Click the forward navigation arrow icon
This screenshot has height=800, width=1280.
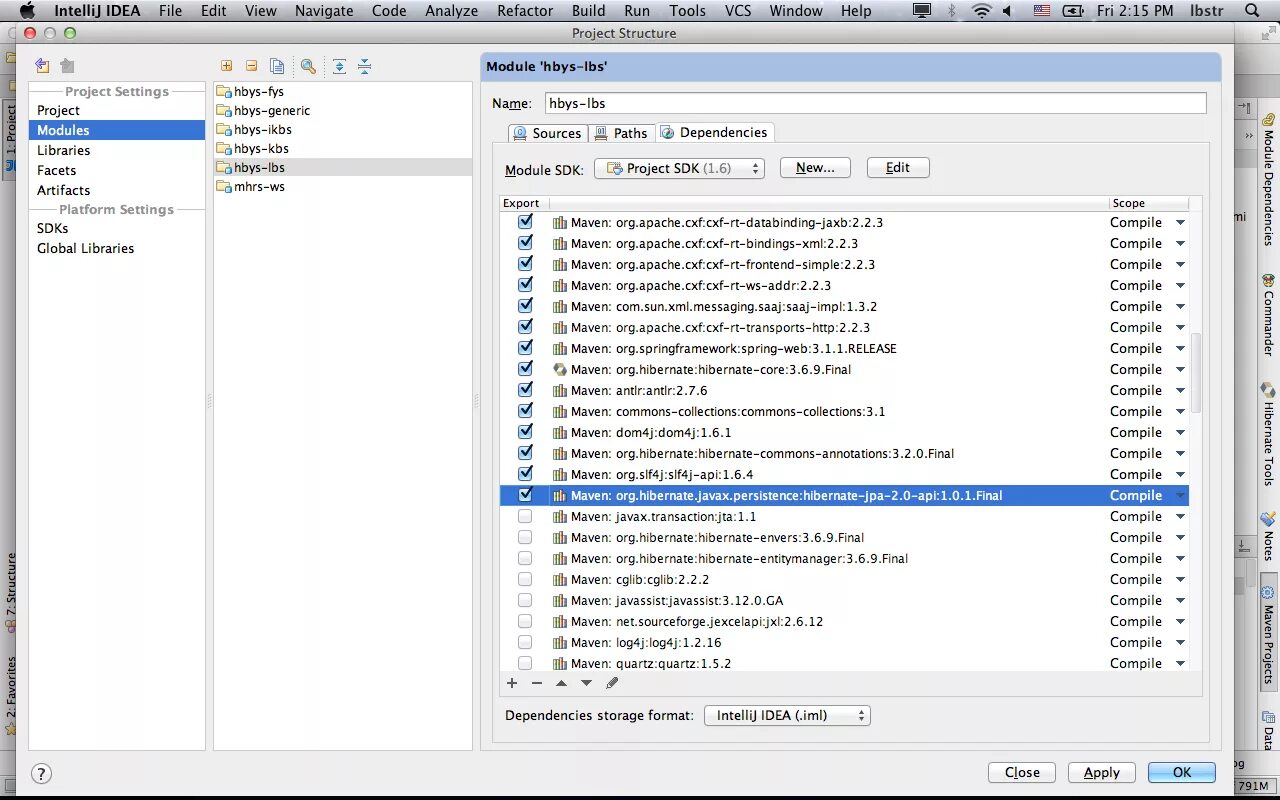[x=67, y=66]
